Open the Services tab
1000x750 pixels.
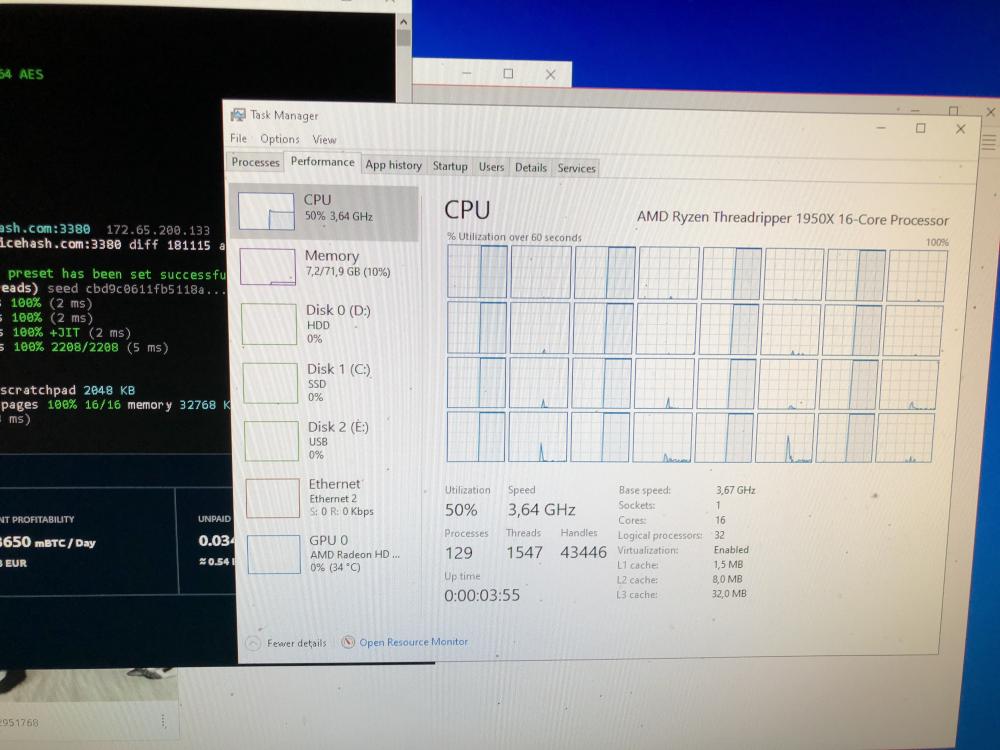click(577, 168)
